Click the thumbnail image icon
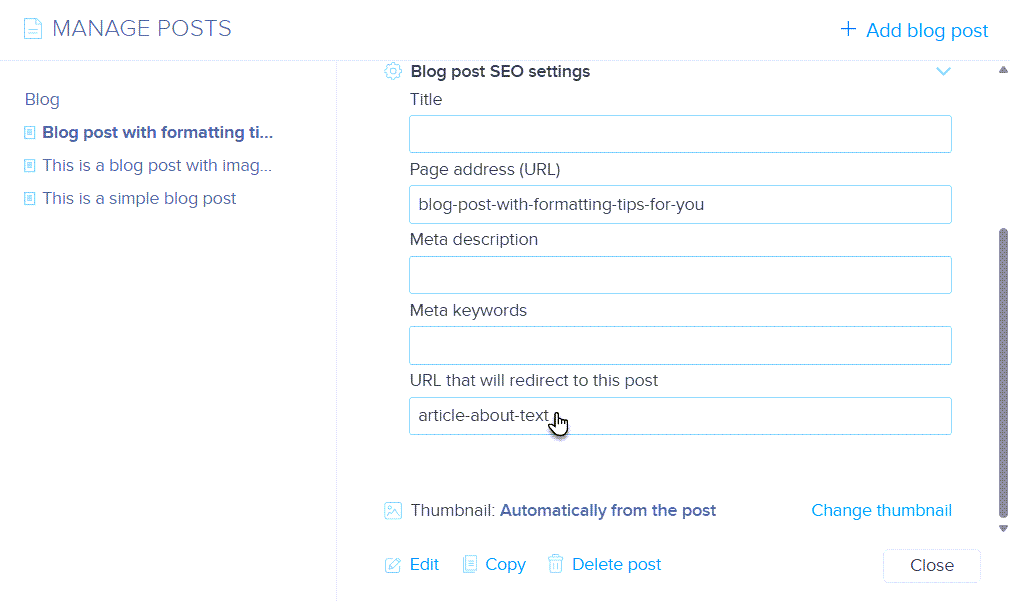The image size is (1010, 601). [x=393, y=511]
